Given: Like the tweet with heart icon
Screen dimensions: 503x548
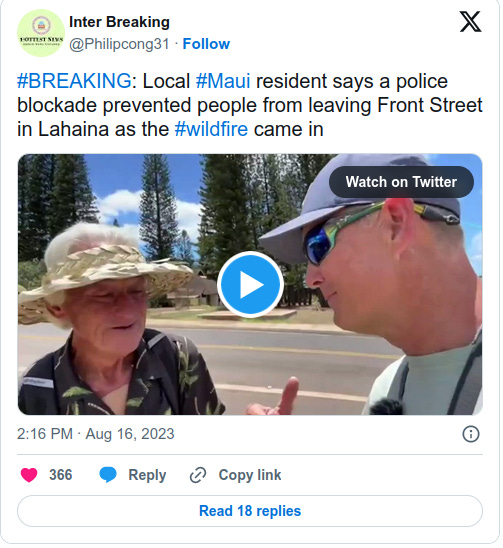Looking at the screenshot, I should (29, 475).
